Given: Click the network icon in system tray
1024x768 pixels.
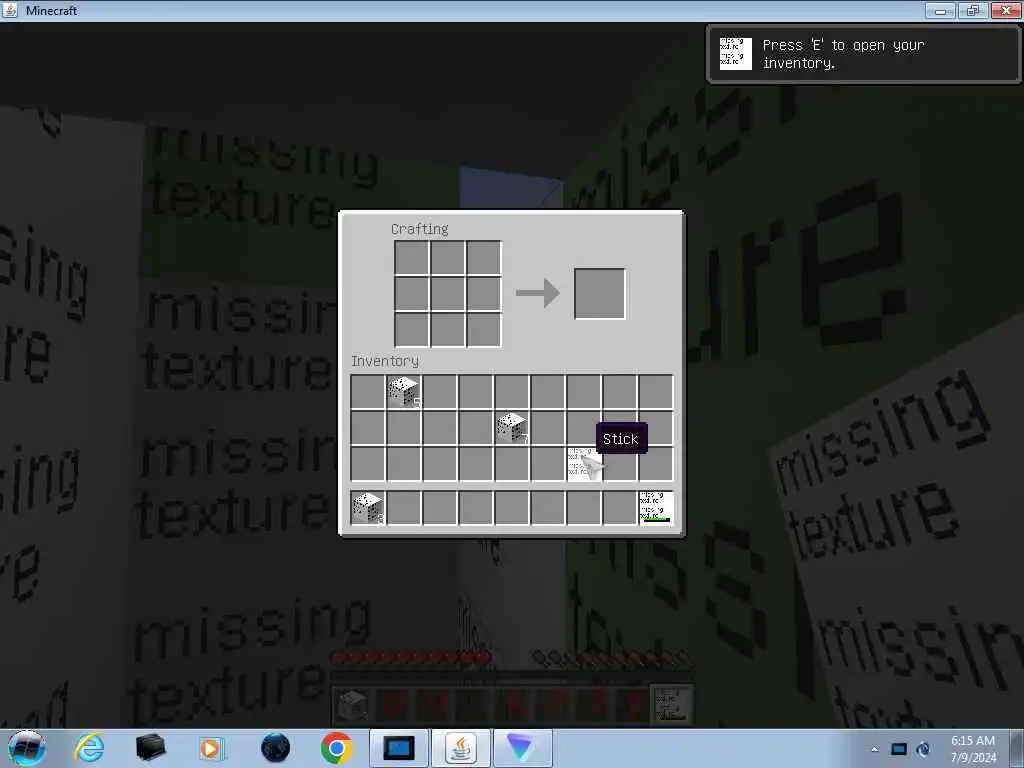Looking at the screenshot, I should coord(923,749).
